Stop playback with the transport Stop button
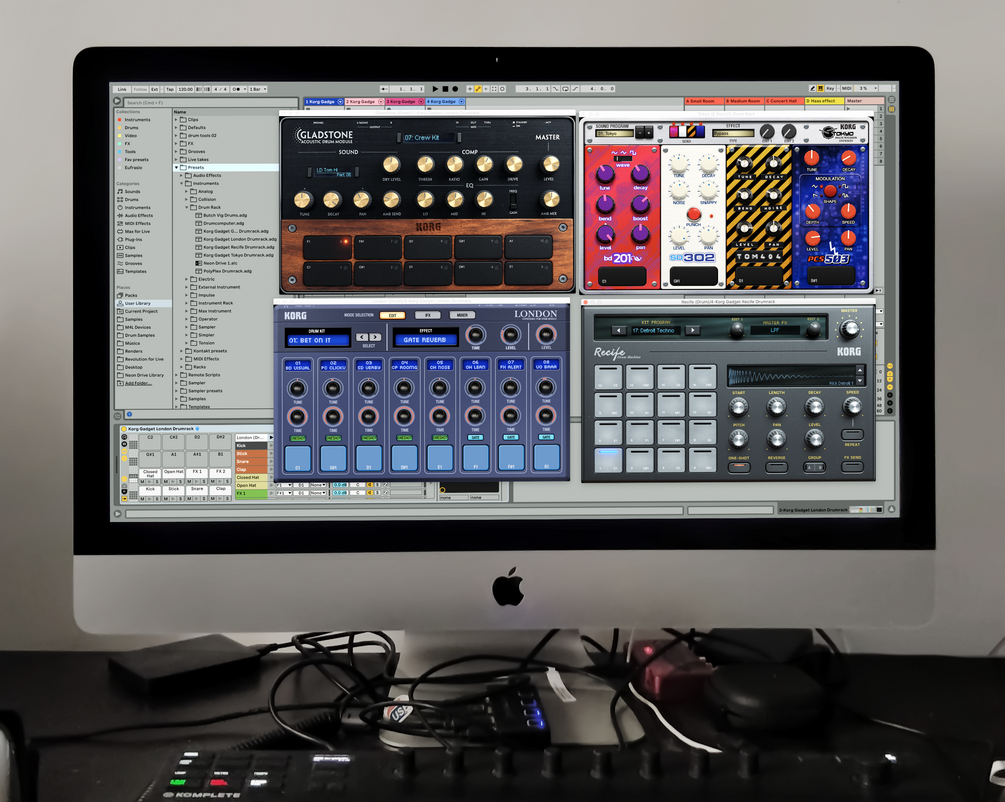This screenshot has width=1005, height=802. tap(445, 89)
